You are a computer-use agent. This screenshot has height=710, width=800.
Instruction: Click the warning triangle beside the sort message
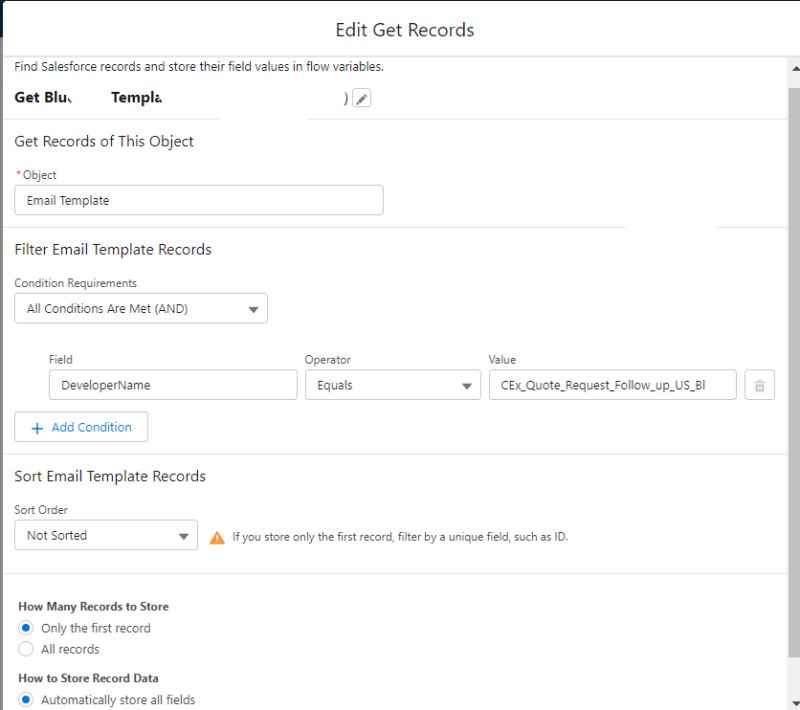pos(216,536)
